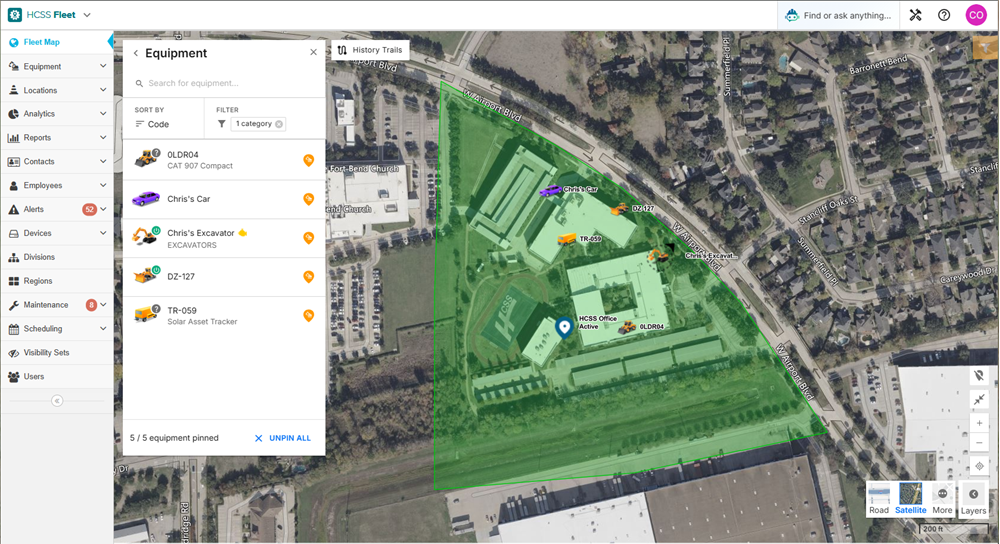The image size is (1000, 544).
Task: Open the HCSS Fleet app switcher dropdown
Action: 87,15
